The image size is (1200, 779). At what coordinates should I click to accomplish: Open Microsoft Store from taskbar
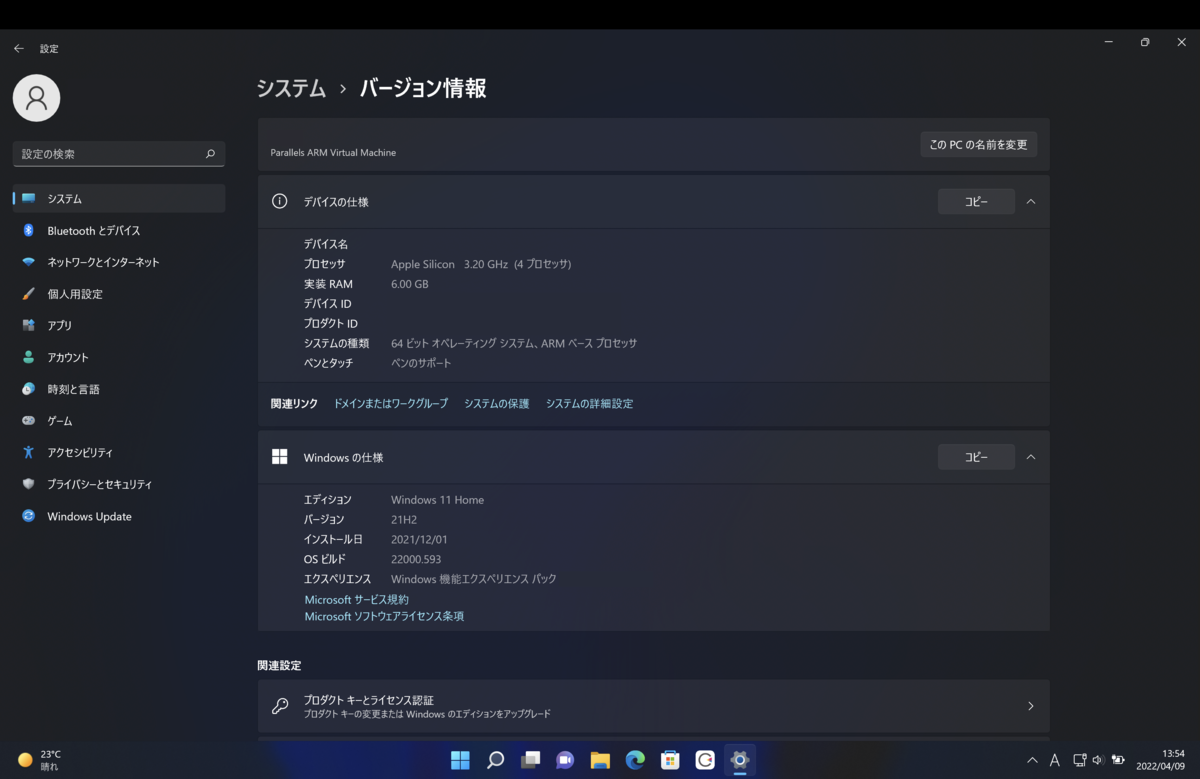tap(670, 760)
